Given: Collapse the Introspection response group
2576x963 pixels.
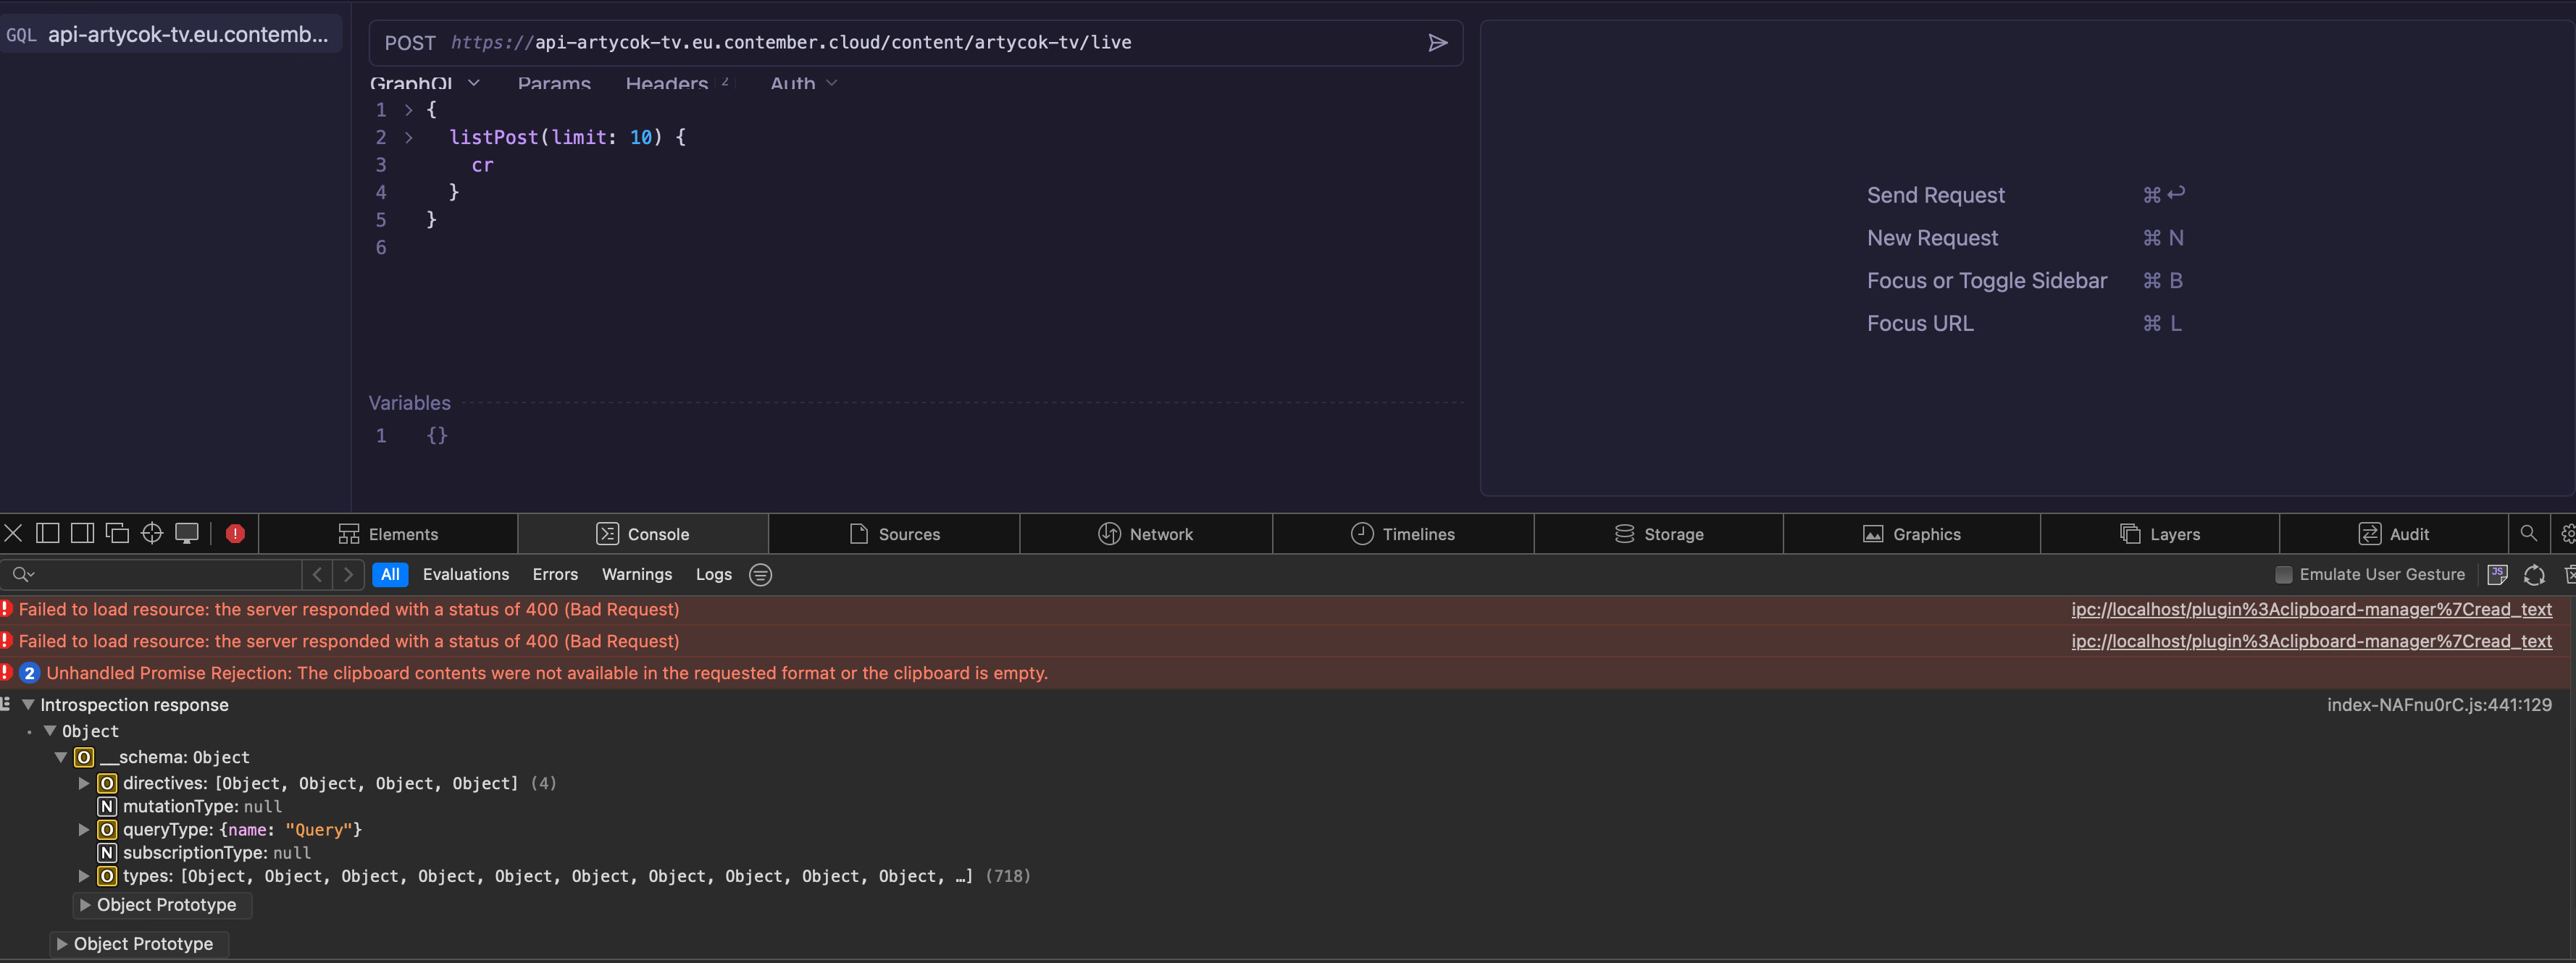Looking at the screenshot, I should [x=28, y=705].
